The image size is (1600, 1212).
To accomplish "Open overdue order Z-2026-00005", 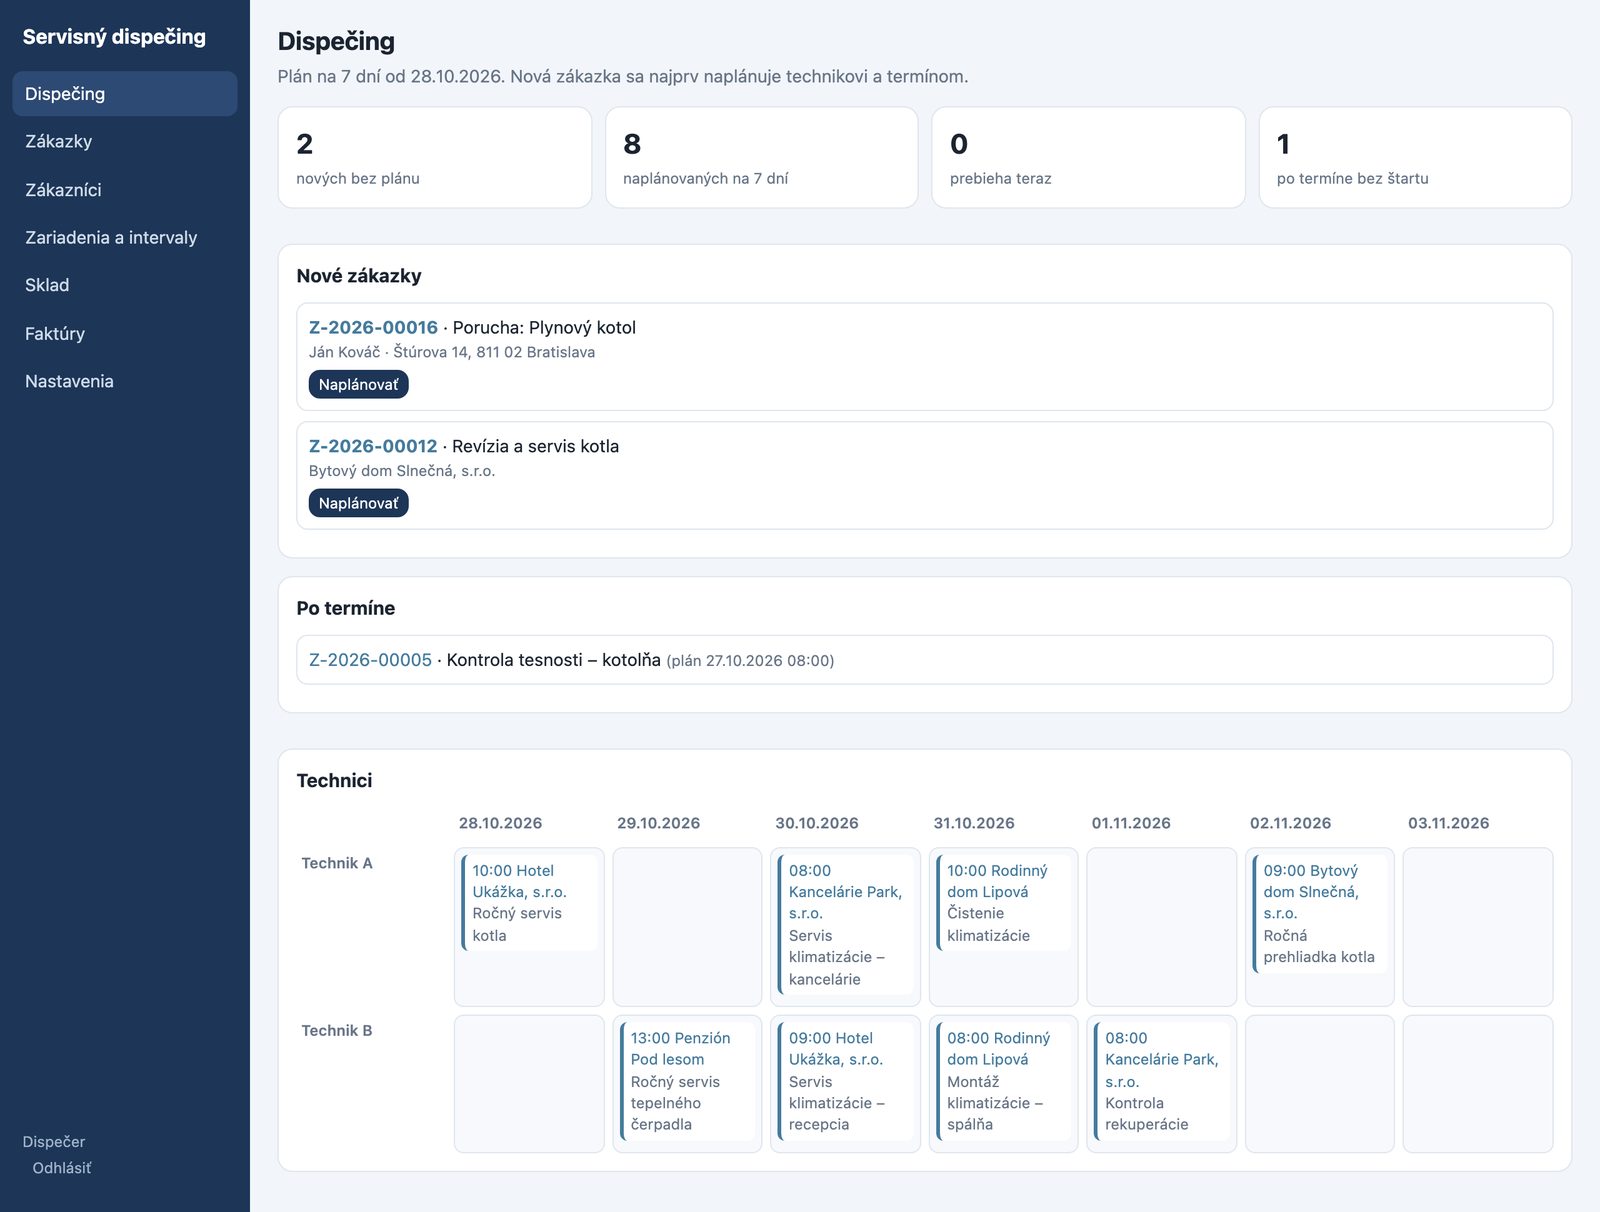I will (370, 660).
